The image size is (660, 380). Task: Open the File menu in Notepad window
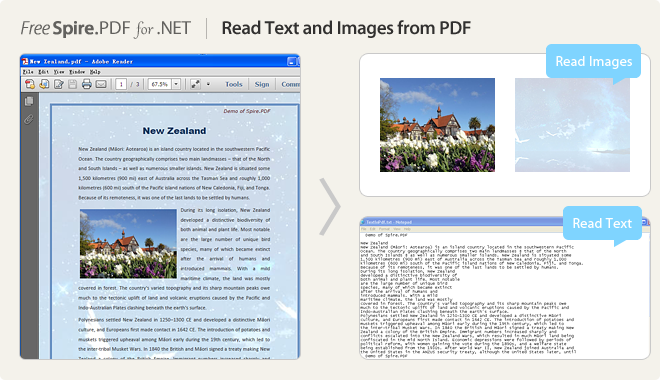pyautogui.click(x=364, y=229)
